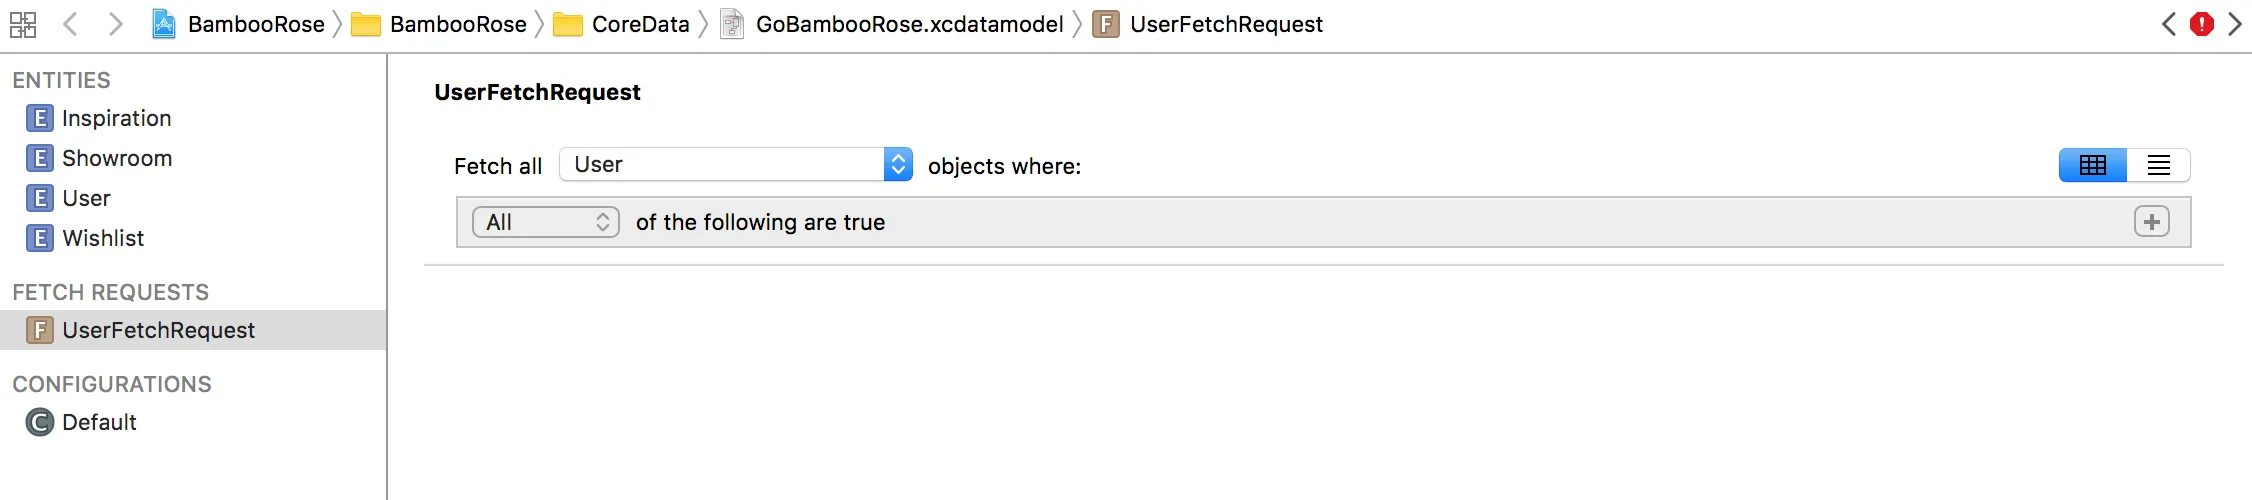Viewport: 2252px width, 500px height.
Task: Click the red error indicator icon
Action: pyautogui.click(x=2201, y=24)
